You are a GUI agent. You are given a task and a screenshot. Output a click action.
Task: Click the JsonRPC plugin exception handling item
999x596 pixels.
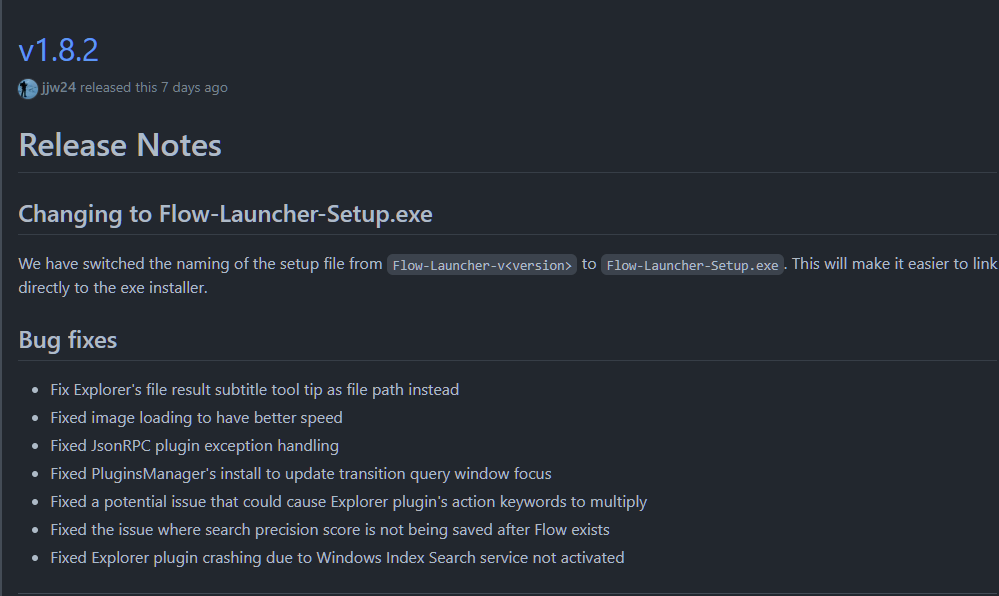tap(194, 445)
